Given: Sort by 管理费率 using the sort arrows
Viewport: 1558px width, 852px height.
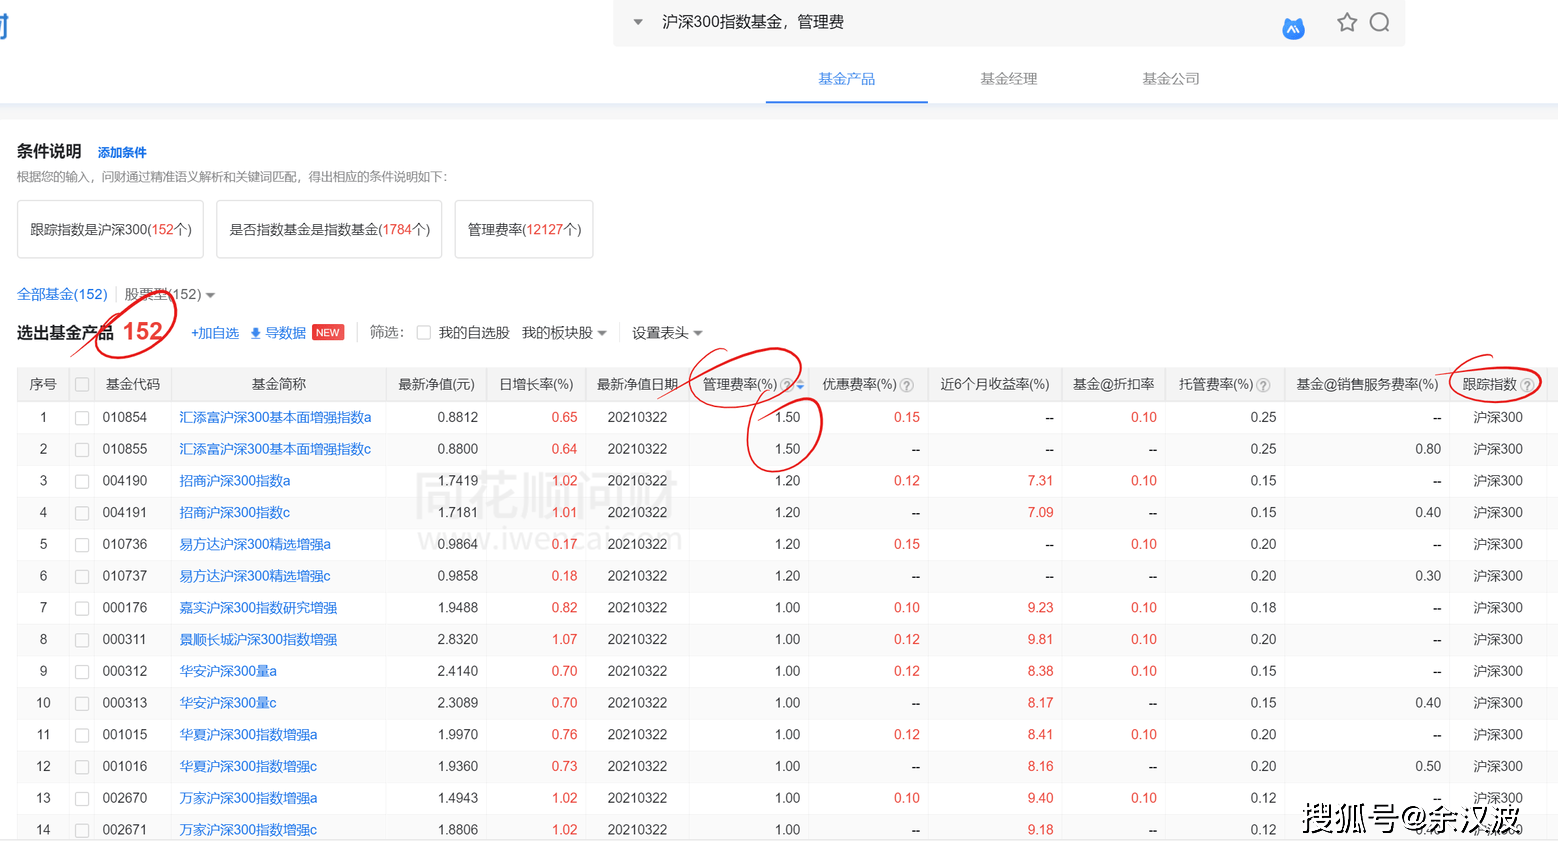Looking at the screenshot, I should click(800, 385).
